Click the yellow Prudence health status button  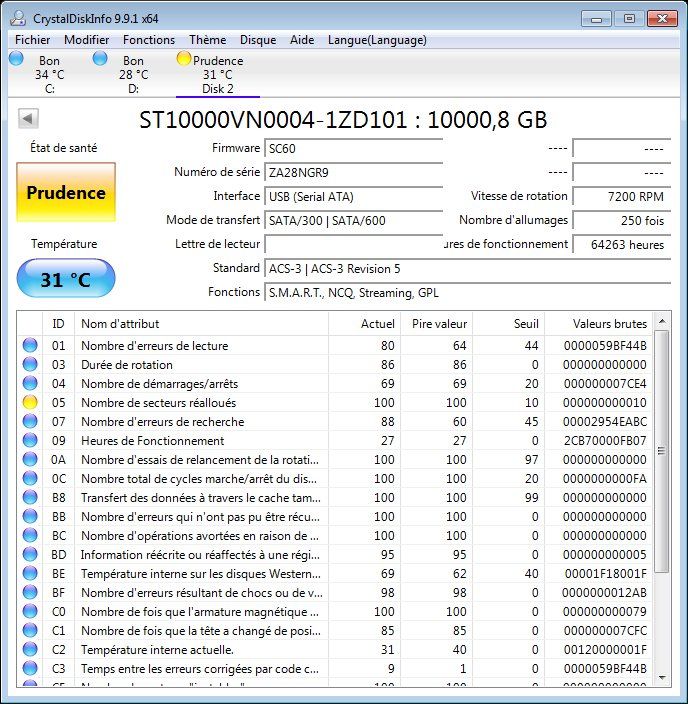pyautogui.click(x=66, y=192)
